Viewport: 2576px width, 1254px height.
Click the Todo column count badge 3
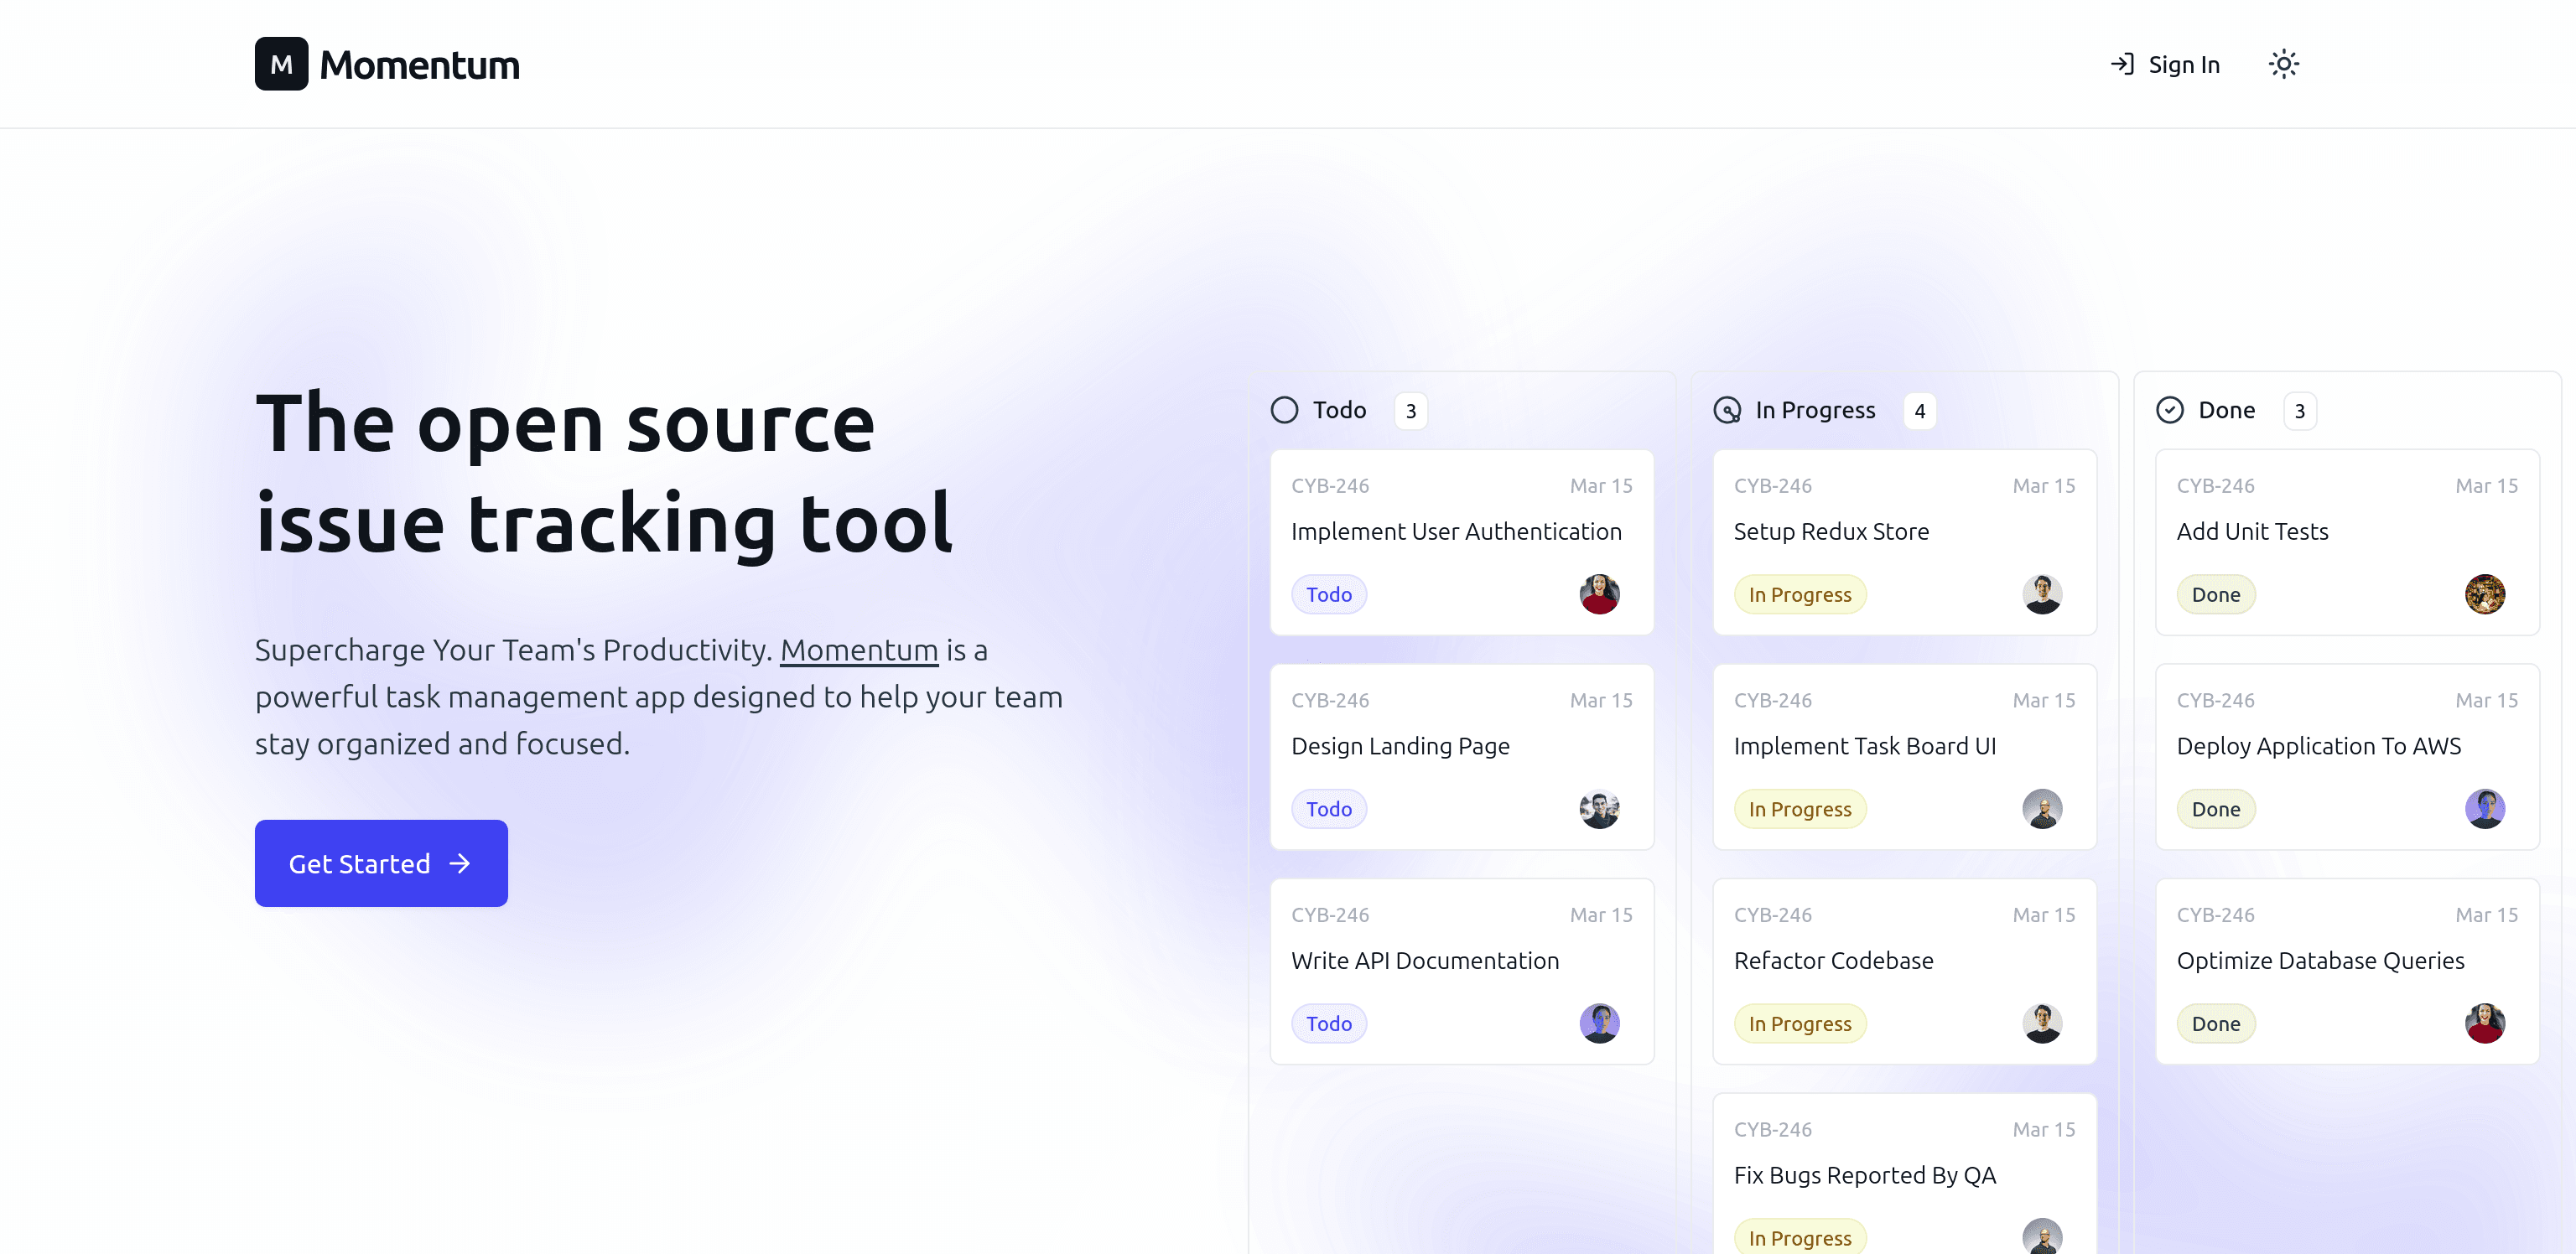point(1411,411)
